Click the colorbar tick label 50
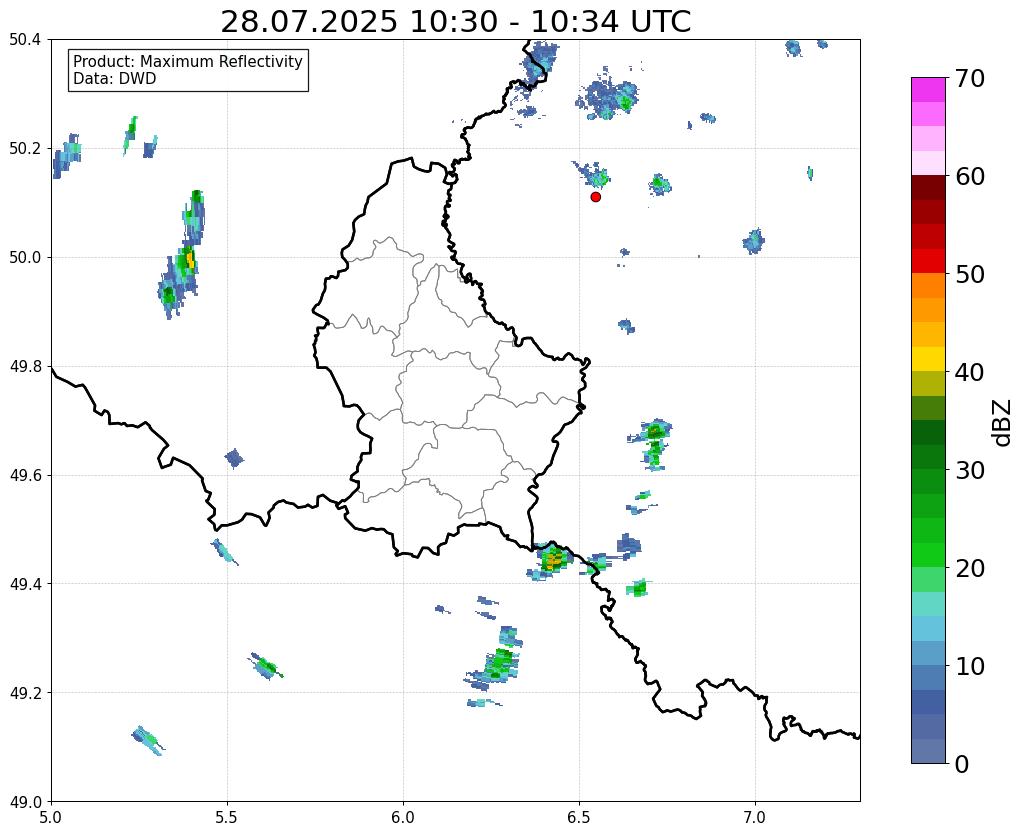 [970, 274]
